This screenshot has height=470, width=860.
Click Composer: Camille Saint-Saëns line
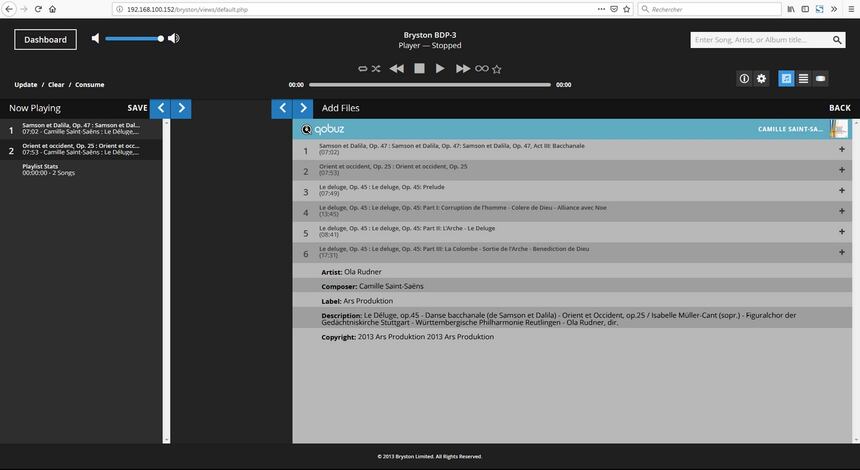[572, 286]
